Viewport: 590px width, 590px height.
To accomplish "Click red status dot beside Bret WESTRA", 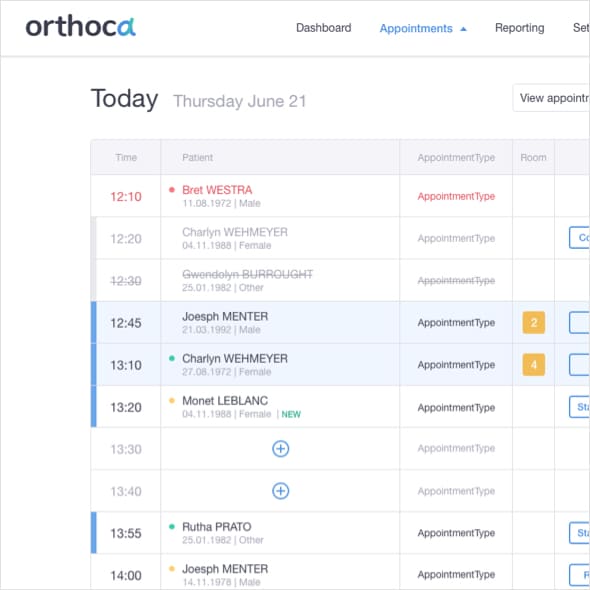I will click(172, 190).
